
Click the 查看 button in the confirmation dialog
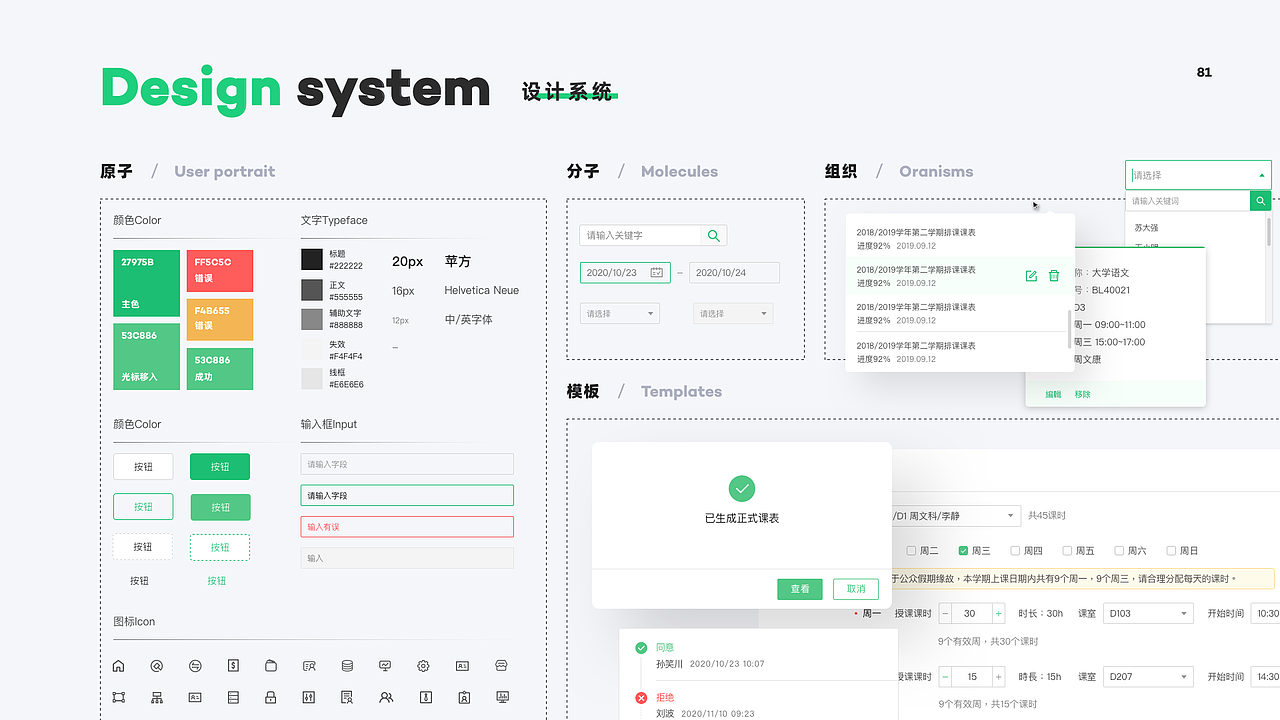799,589
